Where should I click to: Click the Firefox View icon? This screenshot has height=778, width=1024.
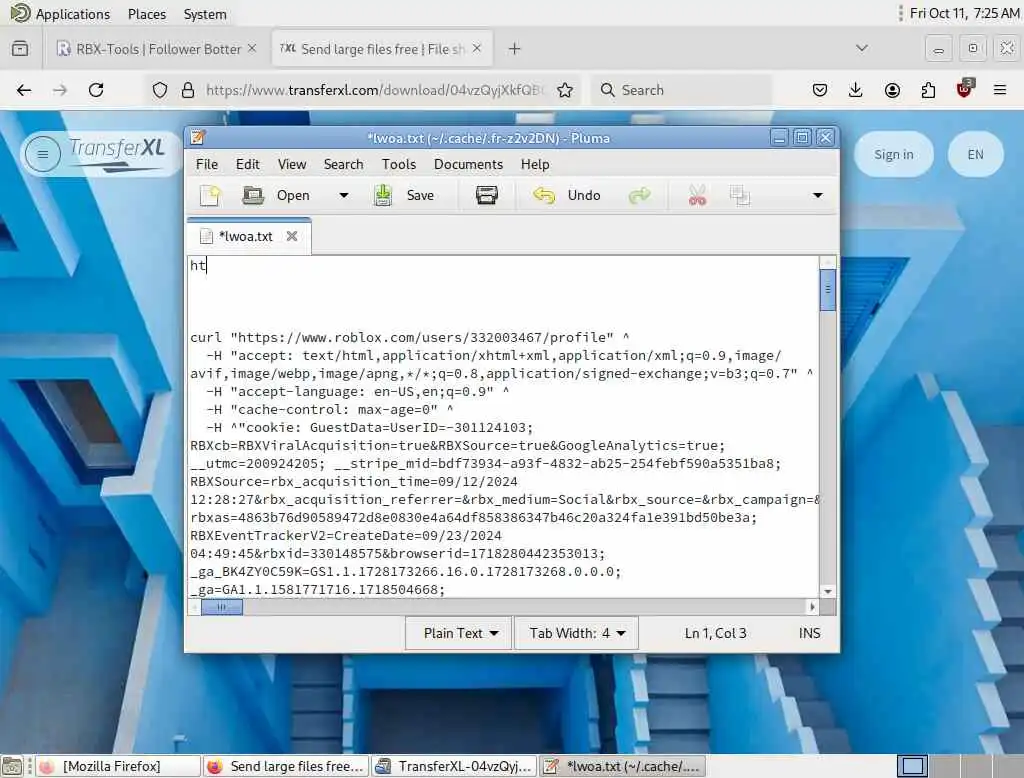pos(20,49)
